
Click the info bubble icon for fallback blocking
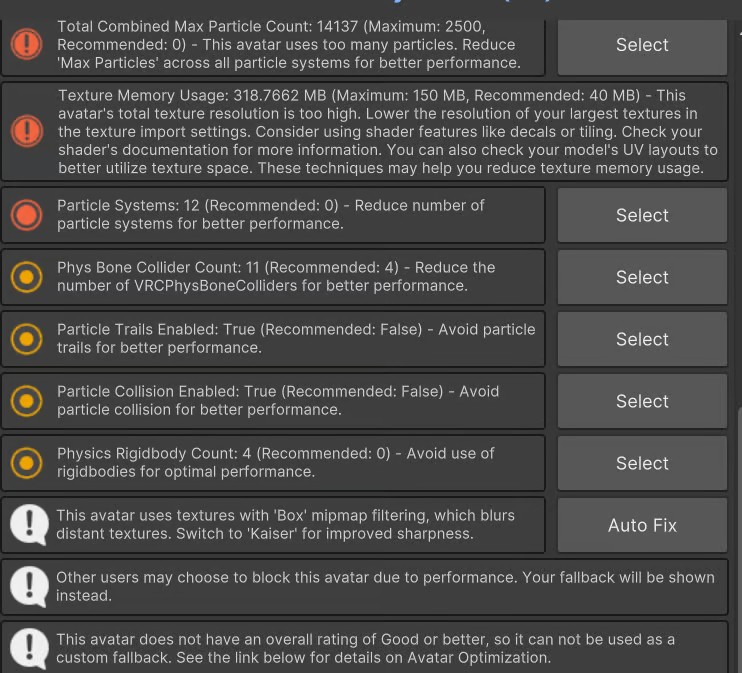point(29,587)
